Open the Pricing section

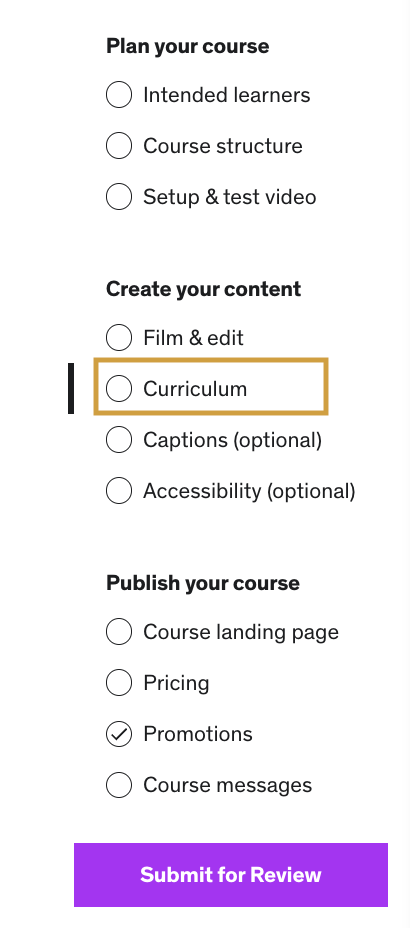pyautogui.click(x=176, y=682)
